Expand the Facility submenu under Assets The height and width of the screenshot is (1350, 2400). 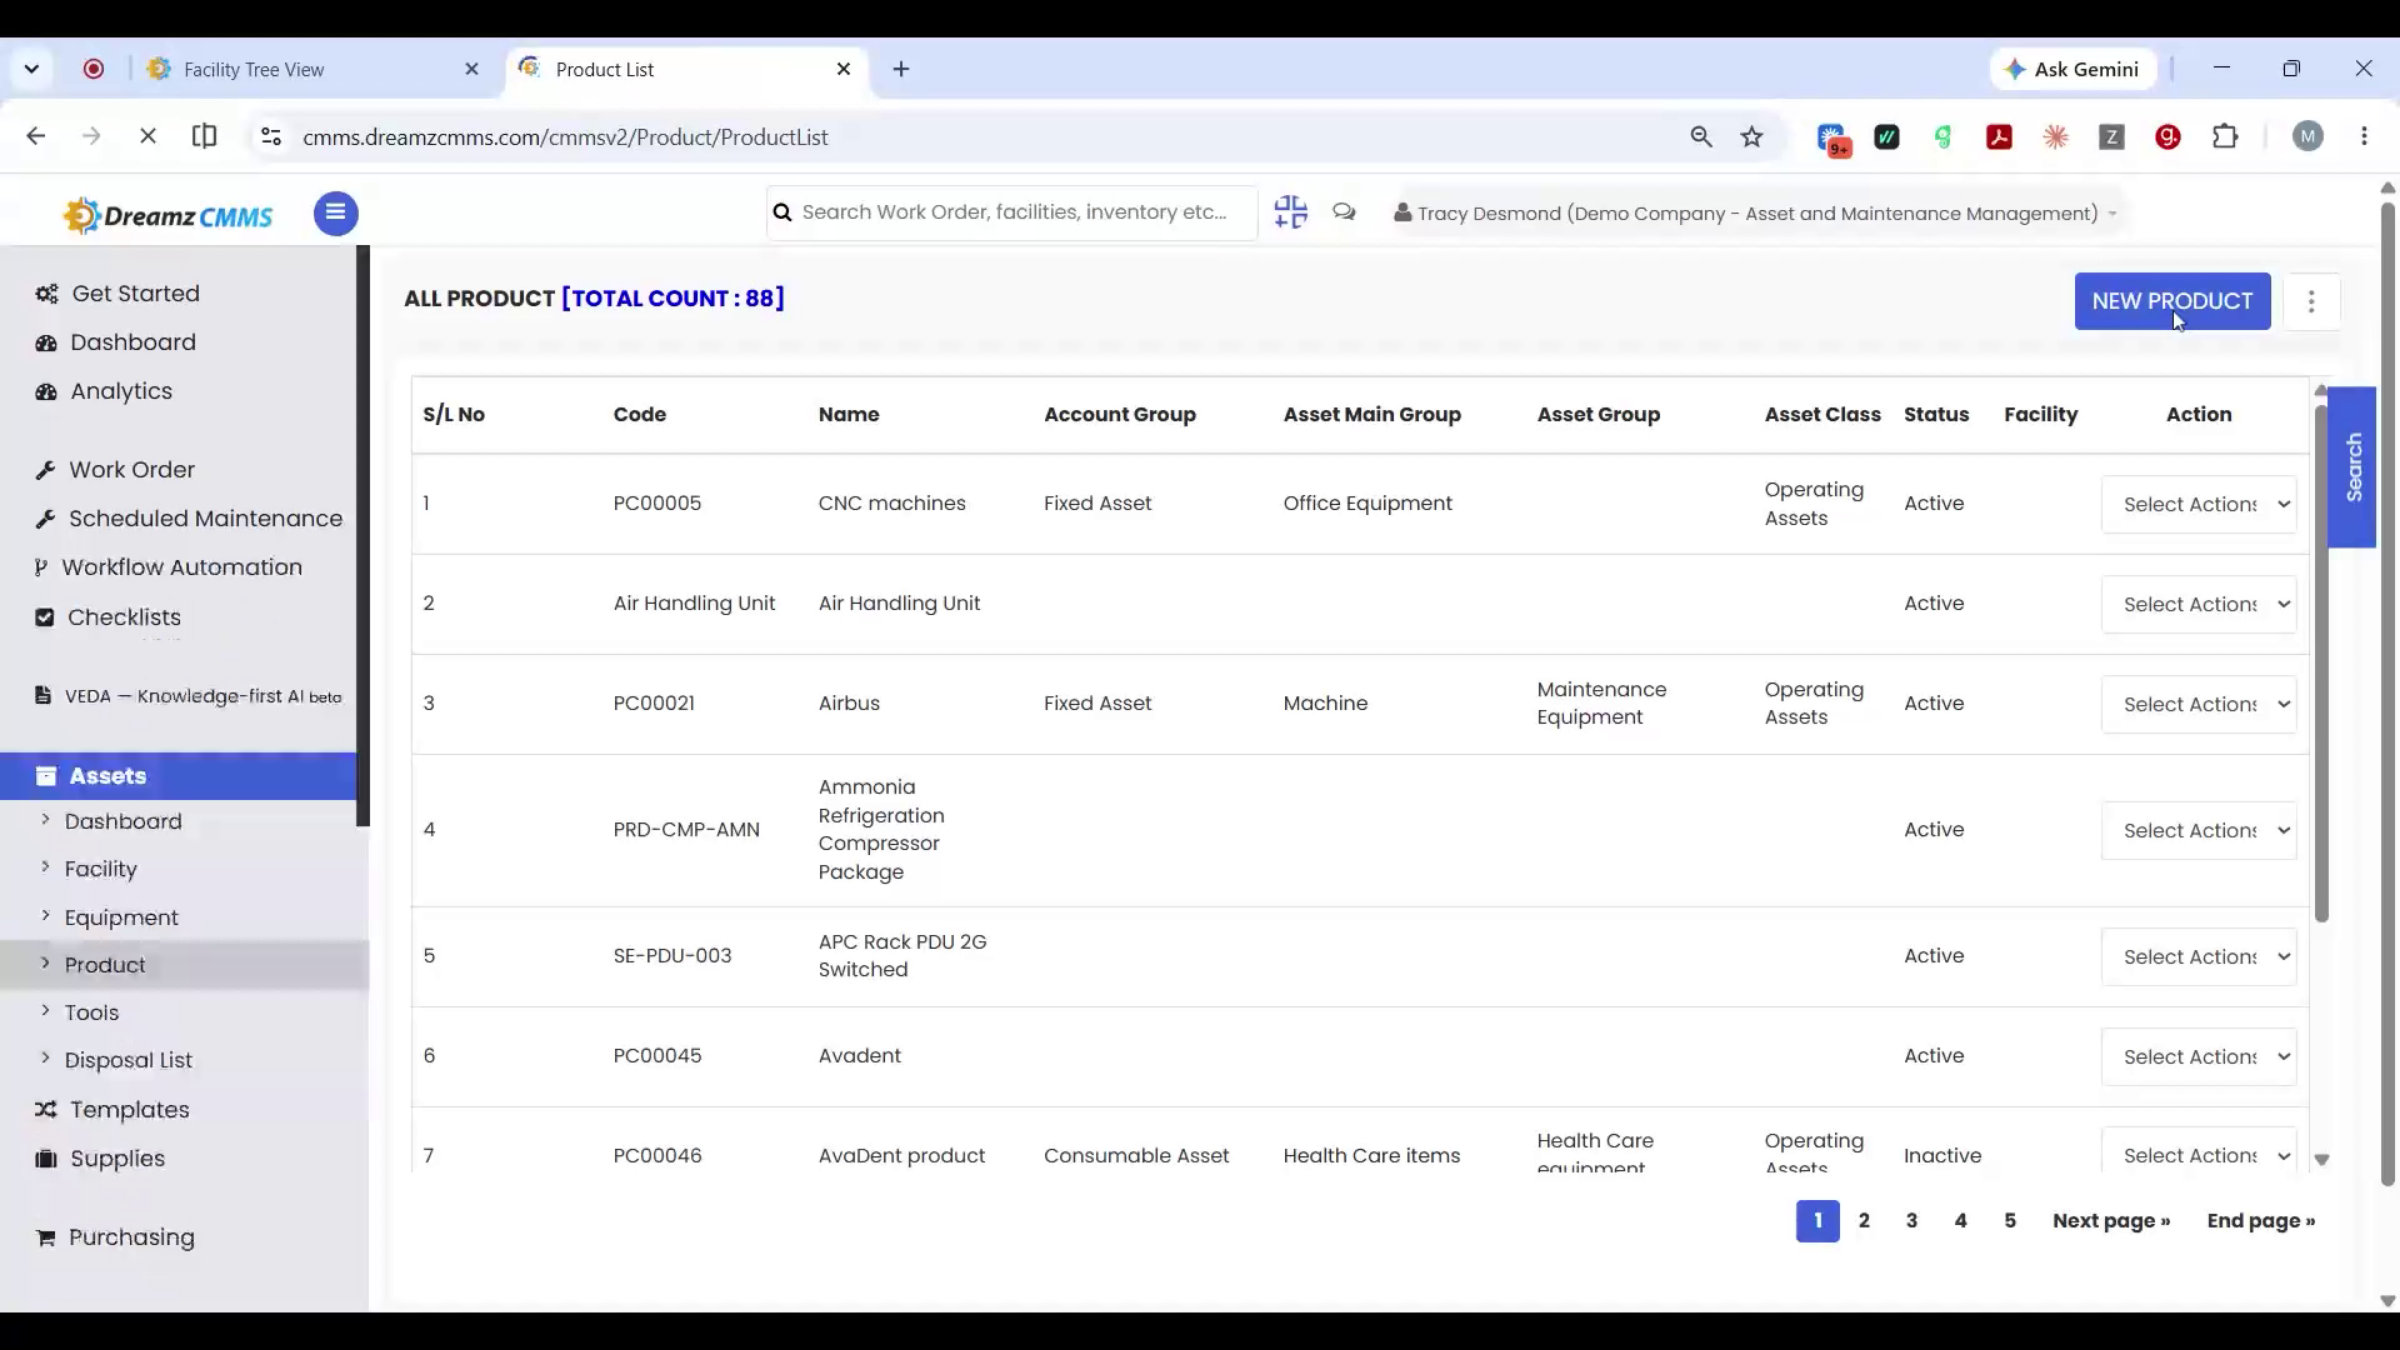100,869
